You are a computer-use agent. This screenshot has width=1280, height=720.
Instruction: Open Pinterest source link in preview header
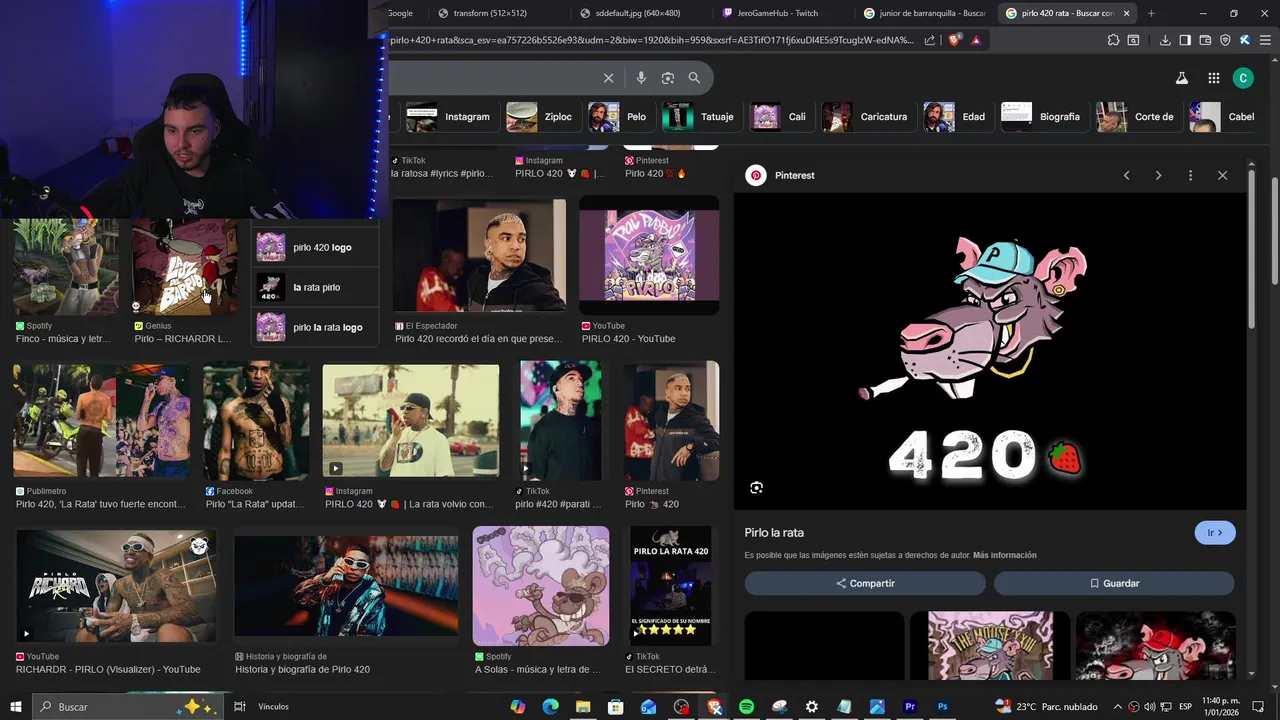[x=781, y=175]
